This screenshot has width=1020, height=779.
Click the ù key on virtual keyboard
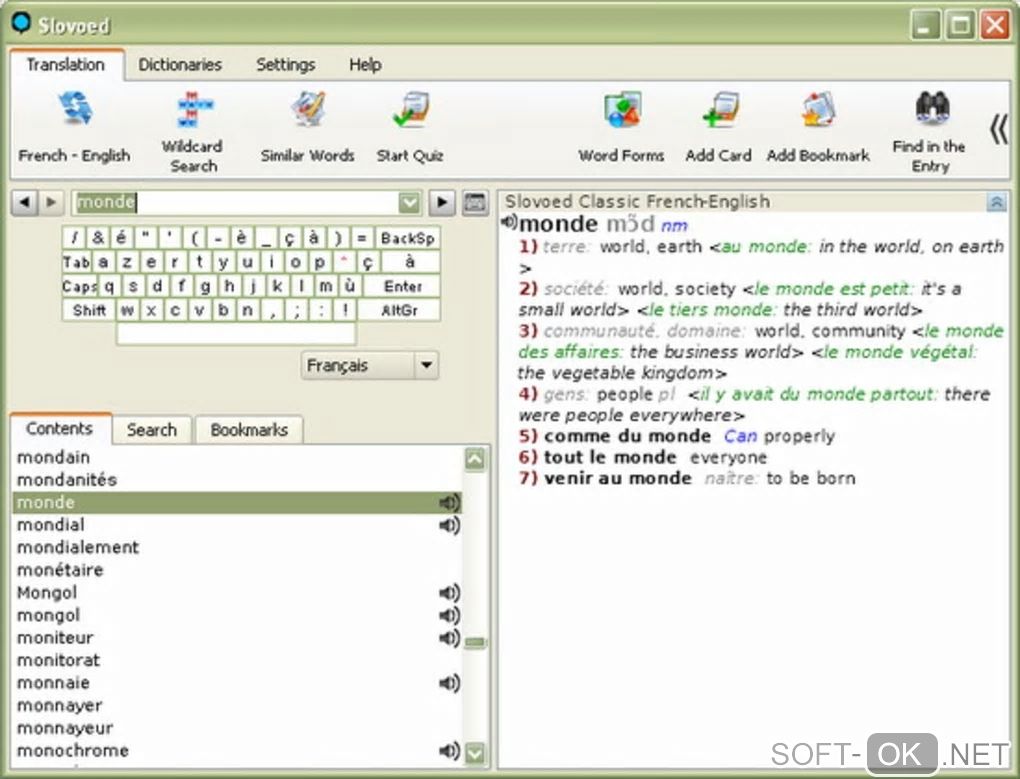coord(349,286)
